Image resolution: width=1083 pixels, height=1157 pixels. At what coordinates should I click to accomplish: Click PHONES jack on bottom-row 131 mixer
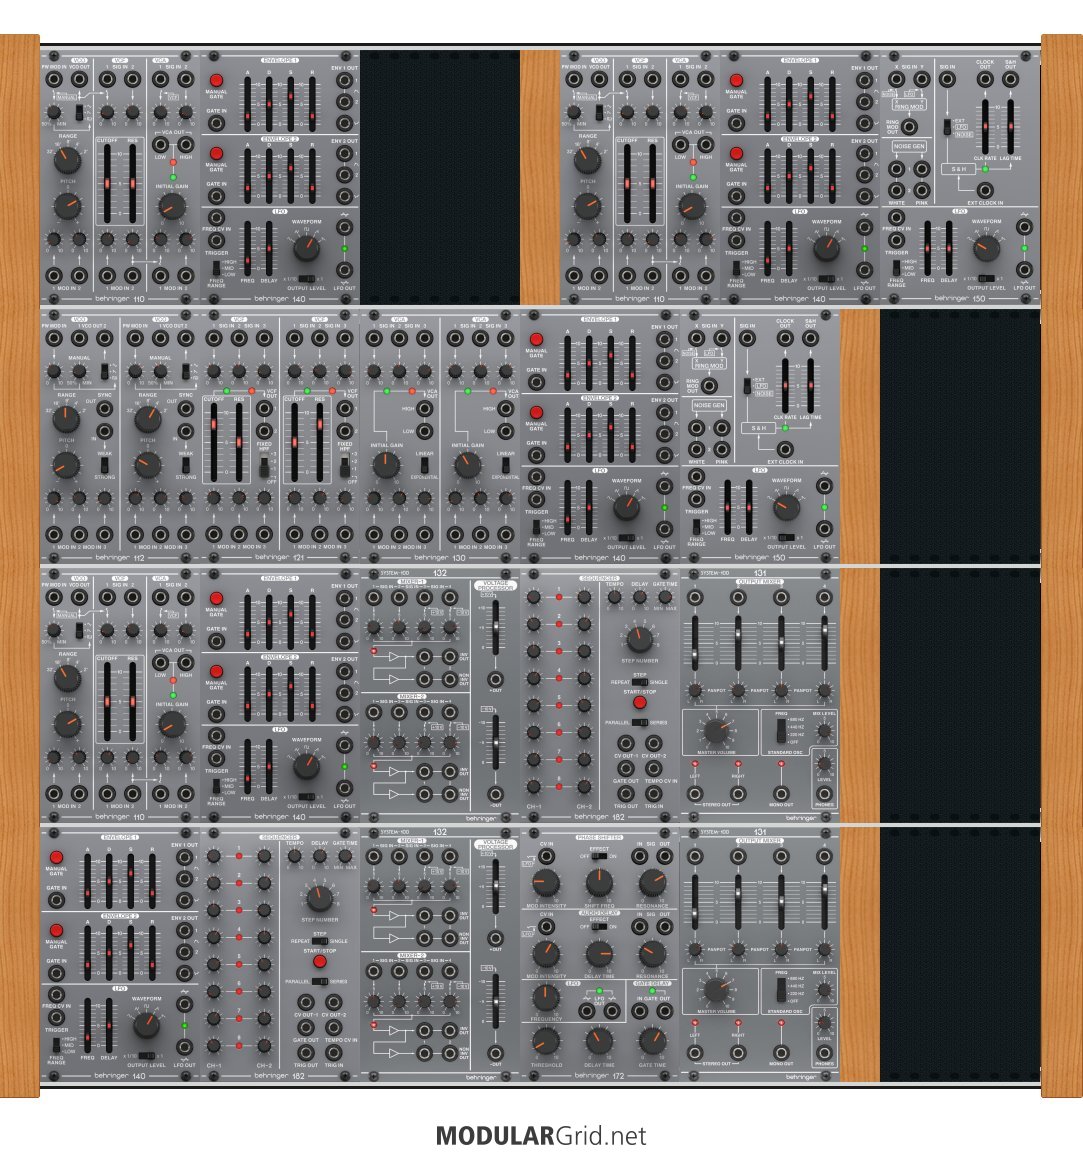point(824,1053)
